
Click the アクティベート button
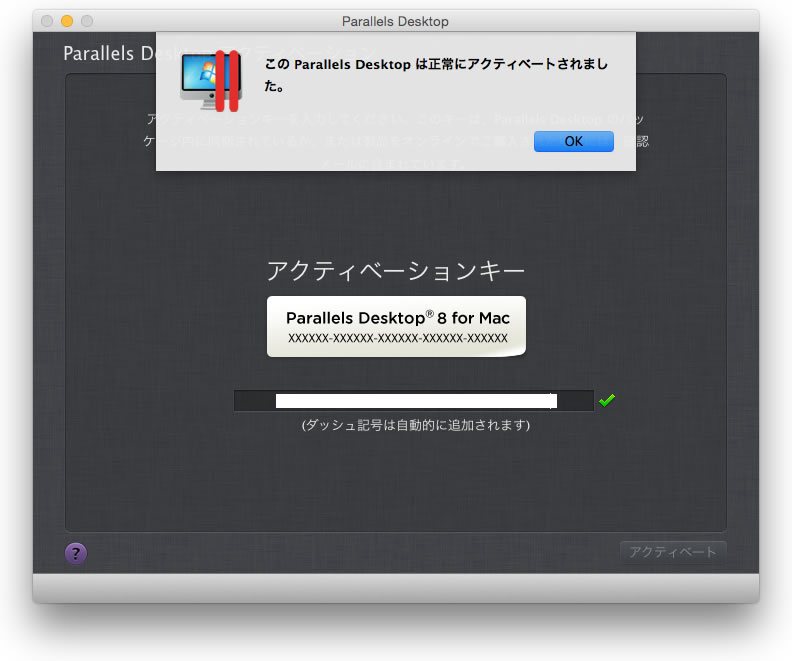pyautogui.click(x=673, y=552)
